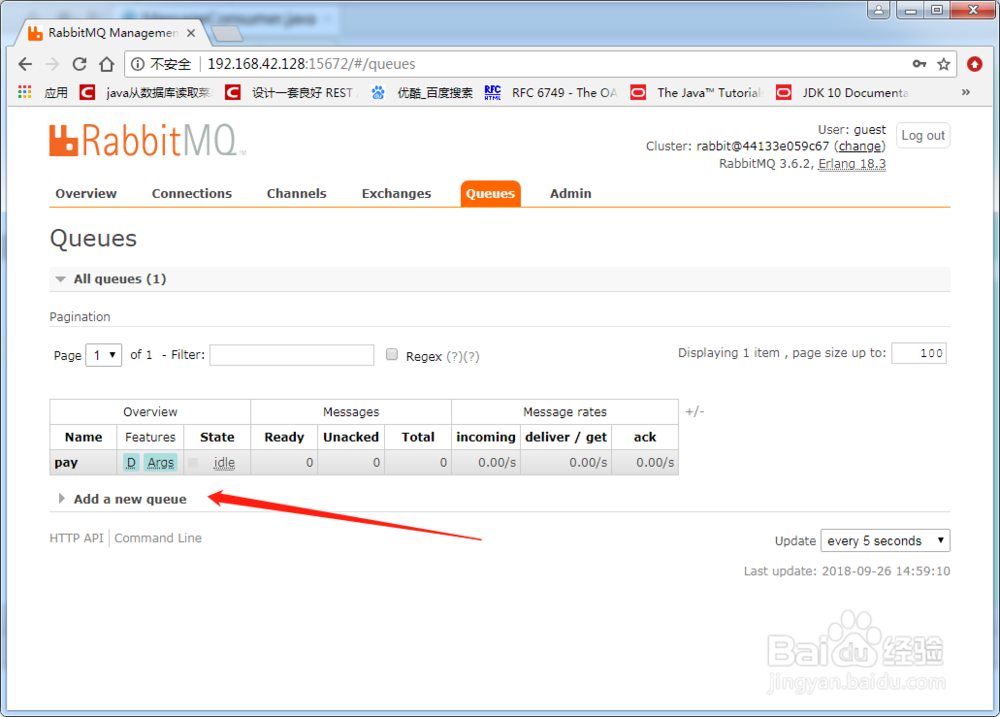Screen dimensions: 1000x717
Task: Click the address bar URL
Action: click(311, 64)
